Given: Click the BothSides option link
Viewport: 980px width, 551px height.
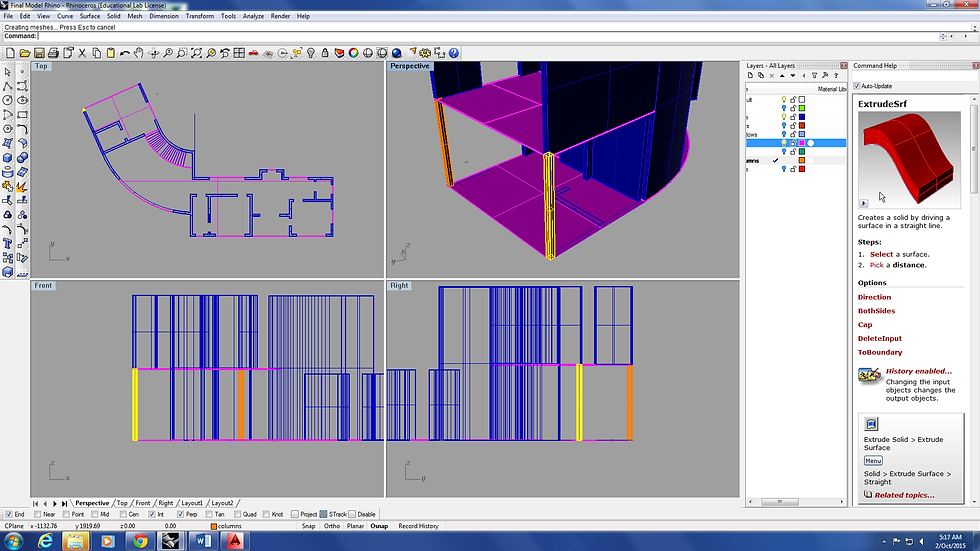Looking at the screenshot, I should coord(876,311).
